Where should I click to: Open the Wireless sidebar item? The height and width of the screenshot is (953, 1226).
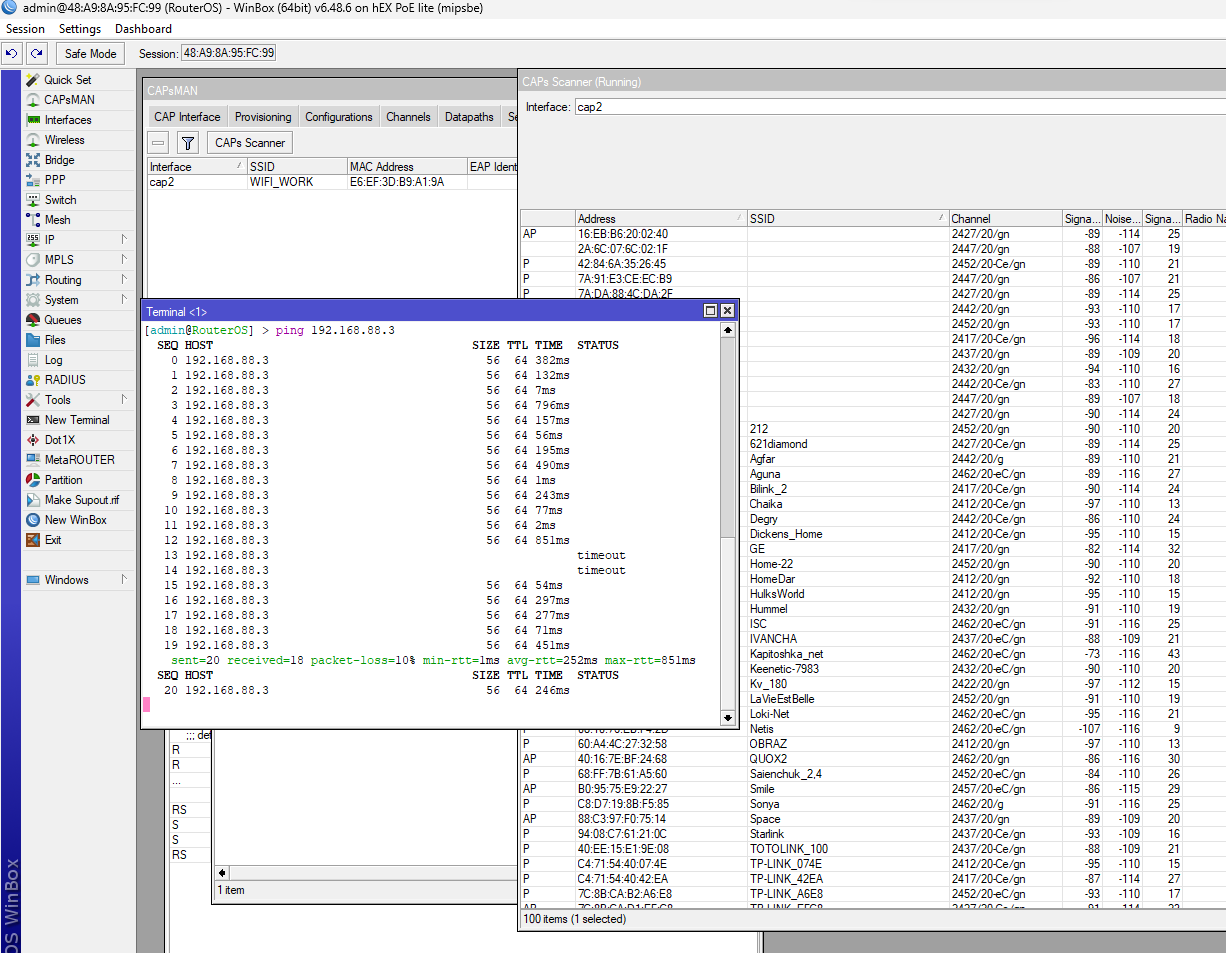click(x=64, y=140)
